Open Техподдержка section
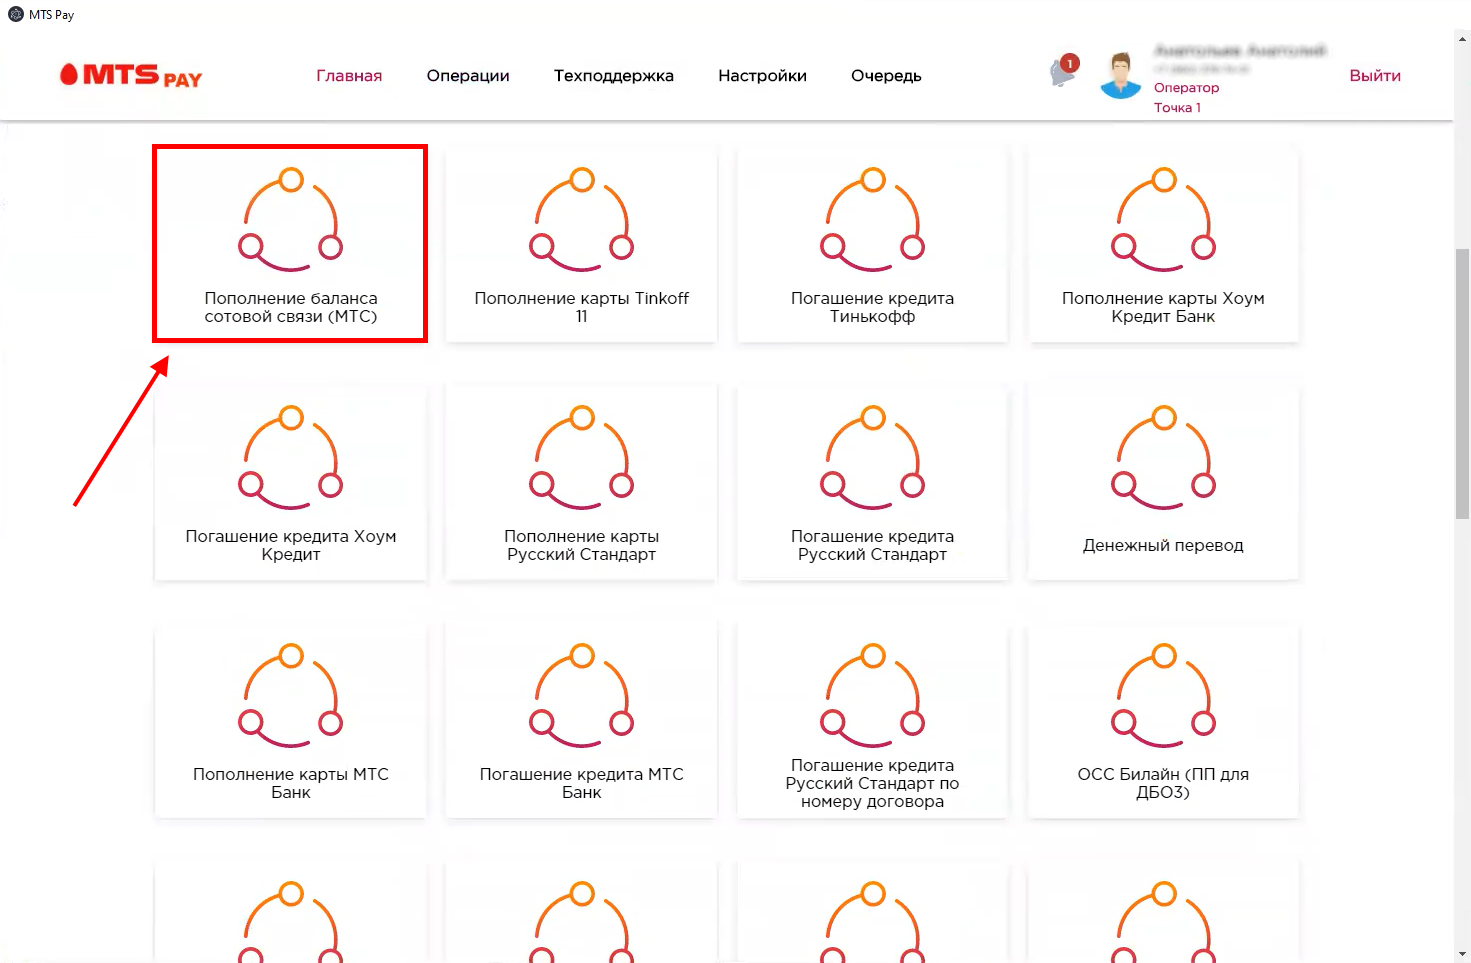 pyautogui.click(x=614, y=76)
